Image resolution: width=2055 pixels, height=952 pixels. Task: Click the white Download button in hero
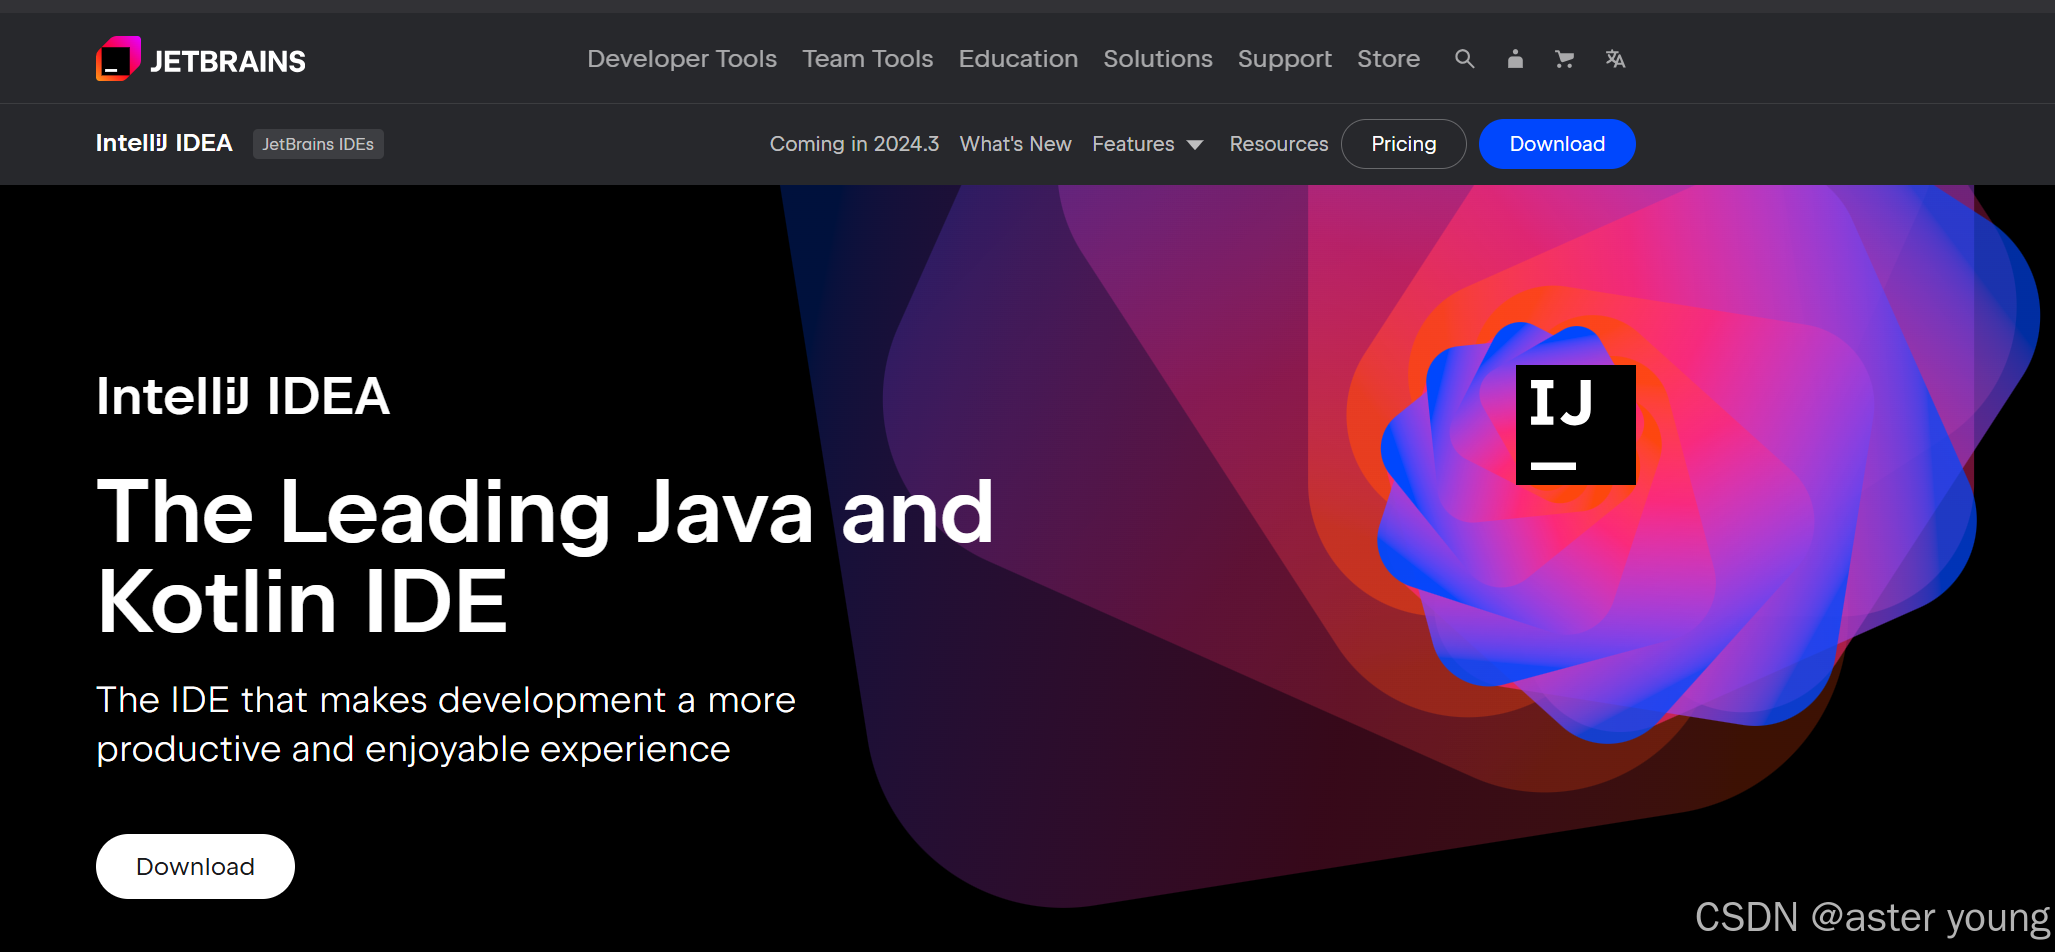(195, 866)
